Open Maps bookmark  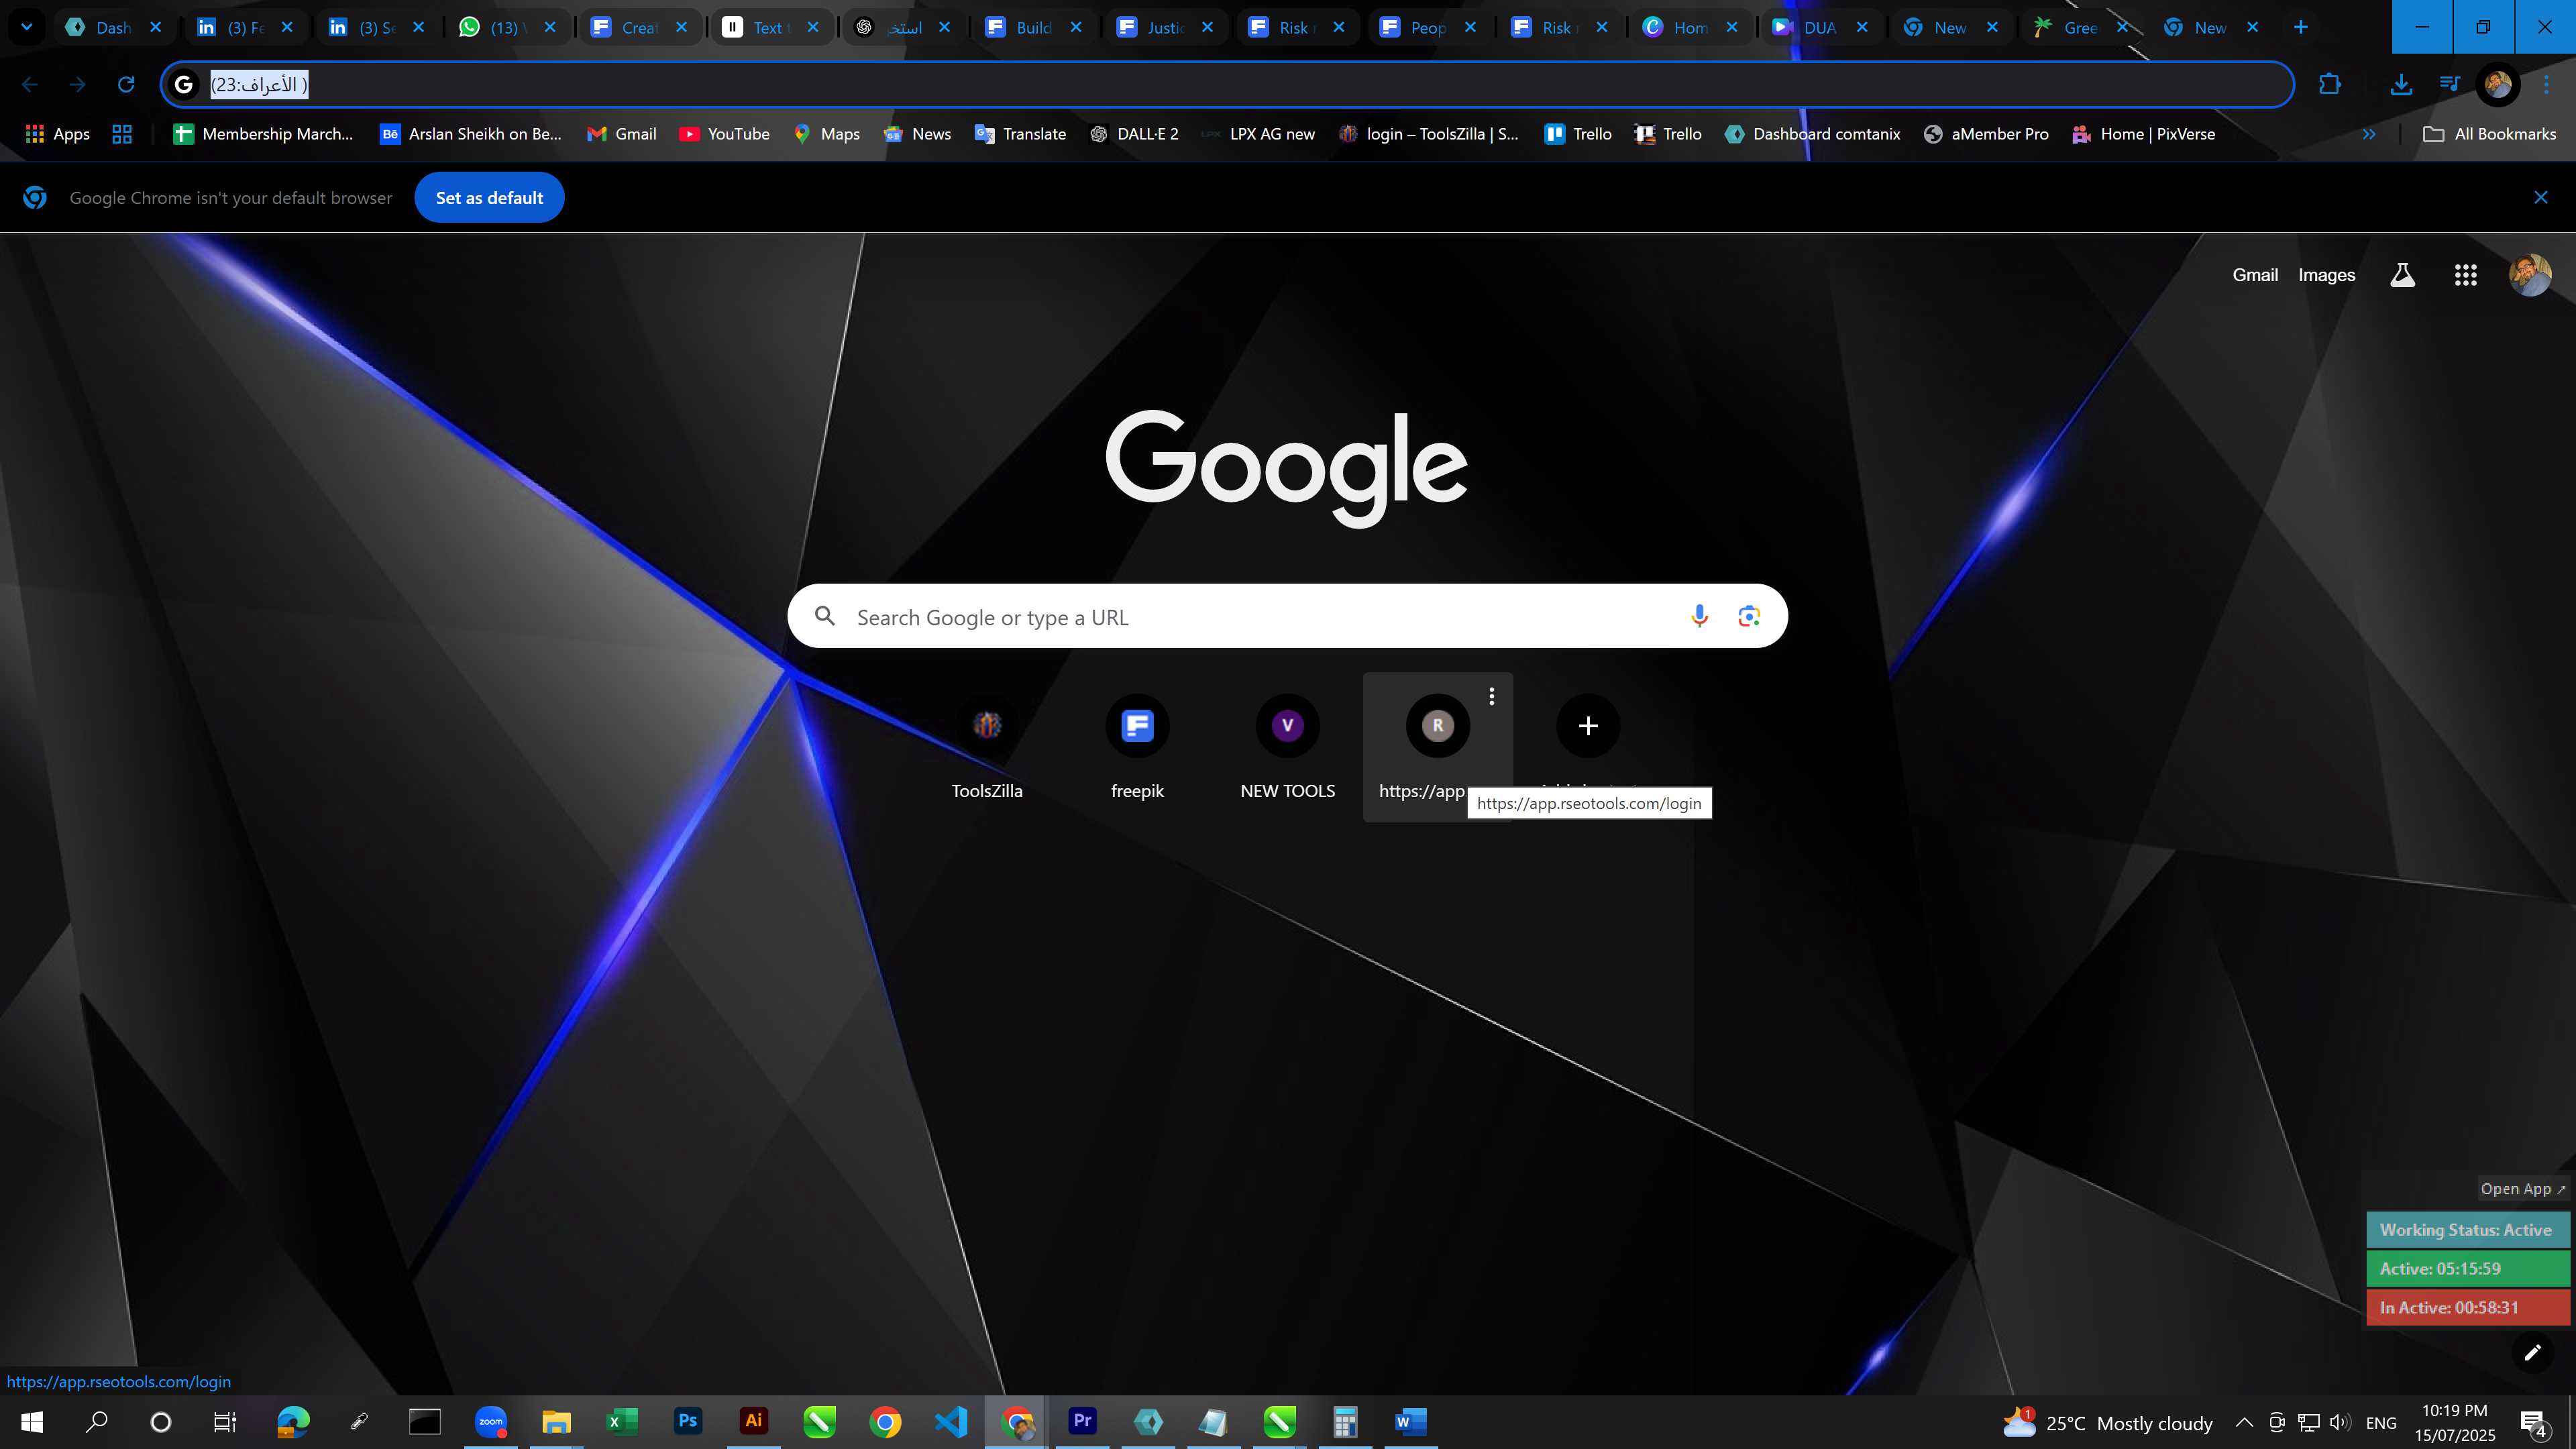coord(826,134)
